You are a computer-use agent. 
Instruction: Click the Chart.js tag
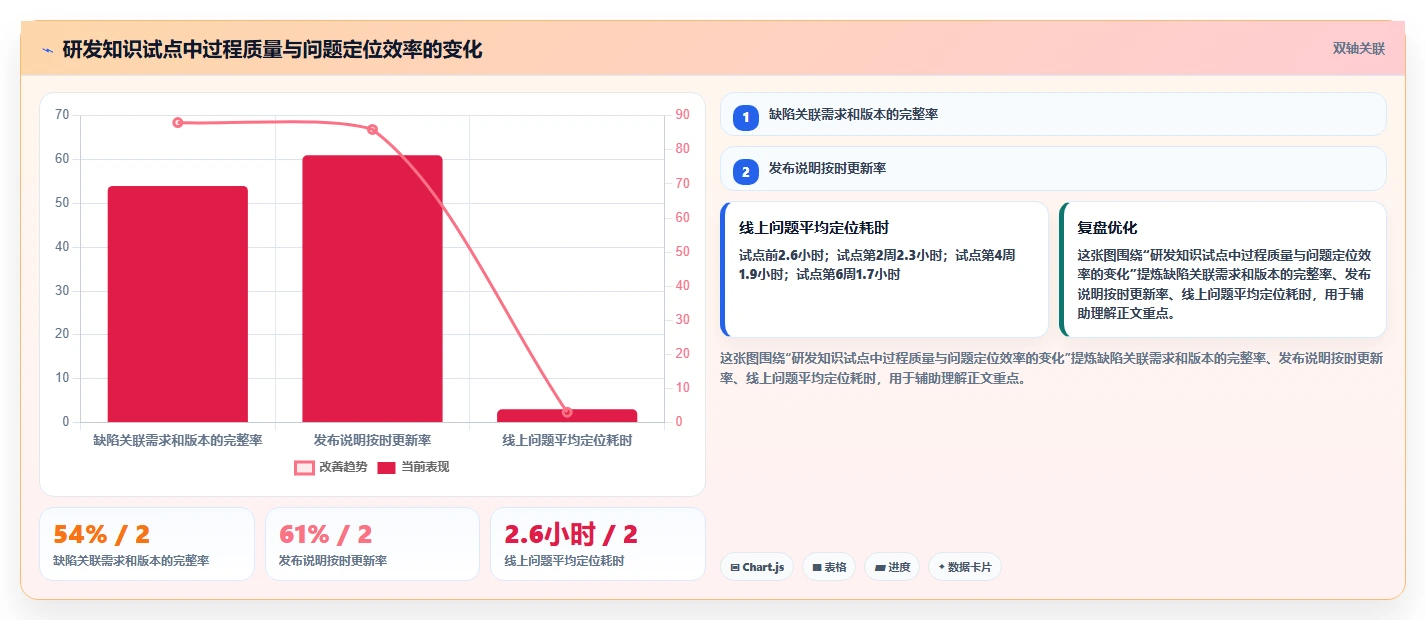coord(757,567)
